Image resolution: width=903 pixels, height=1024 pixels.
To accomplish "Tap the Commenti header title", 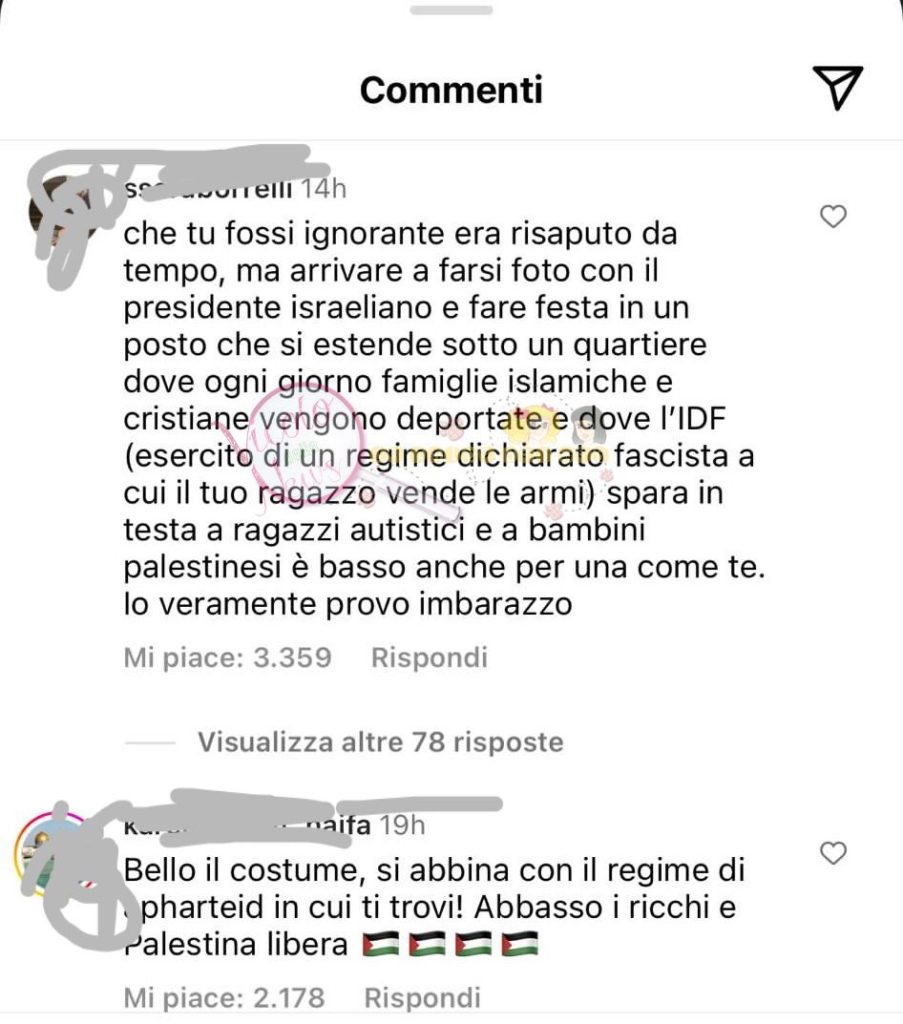I will tap(451, 89).
